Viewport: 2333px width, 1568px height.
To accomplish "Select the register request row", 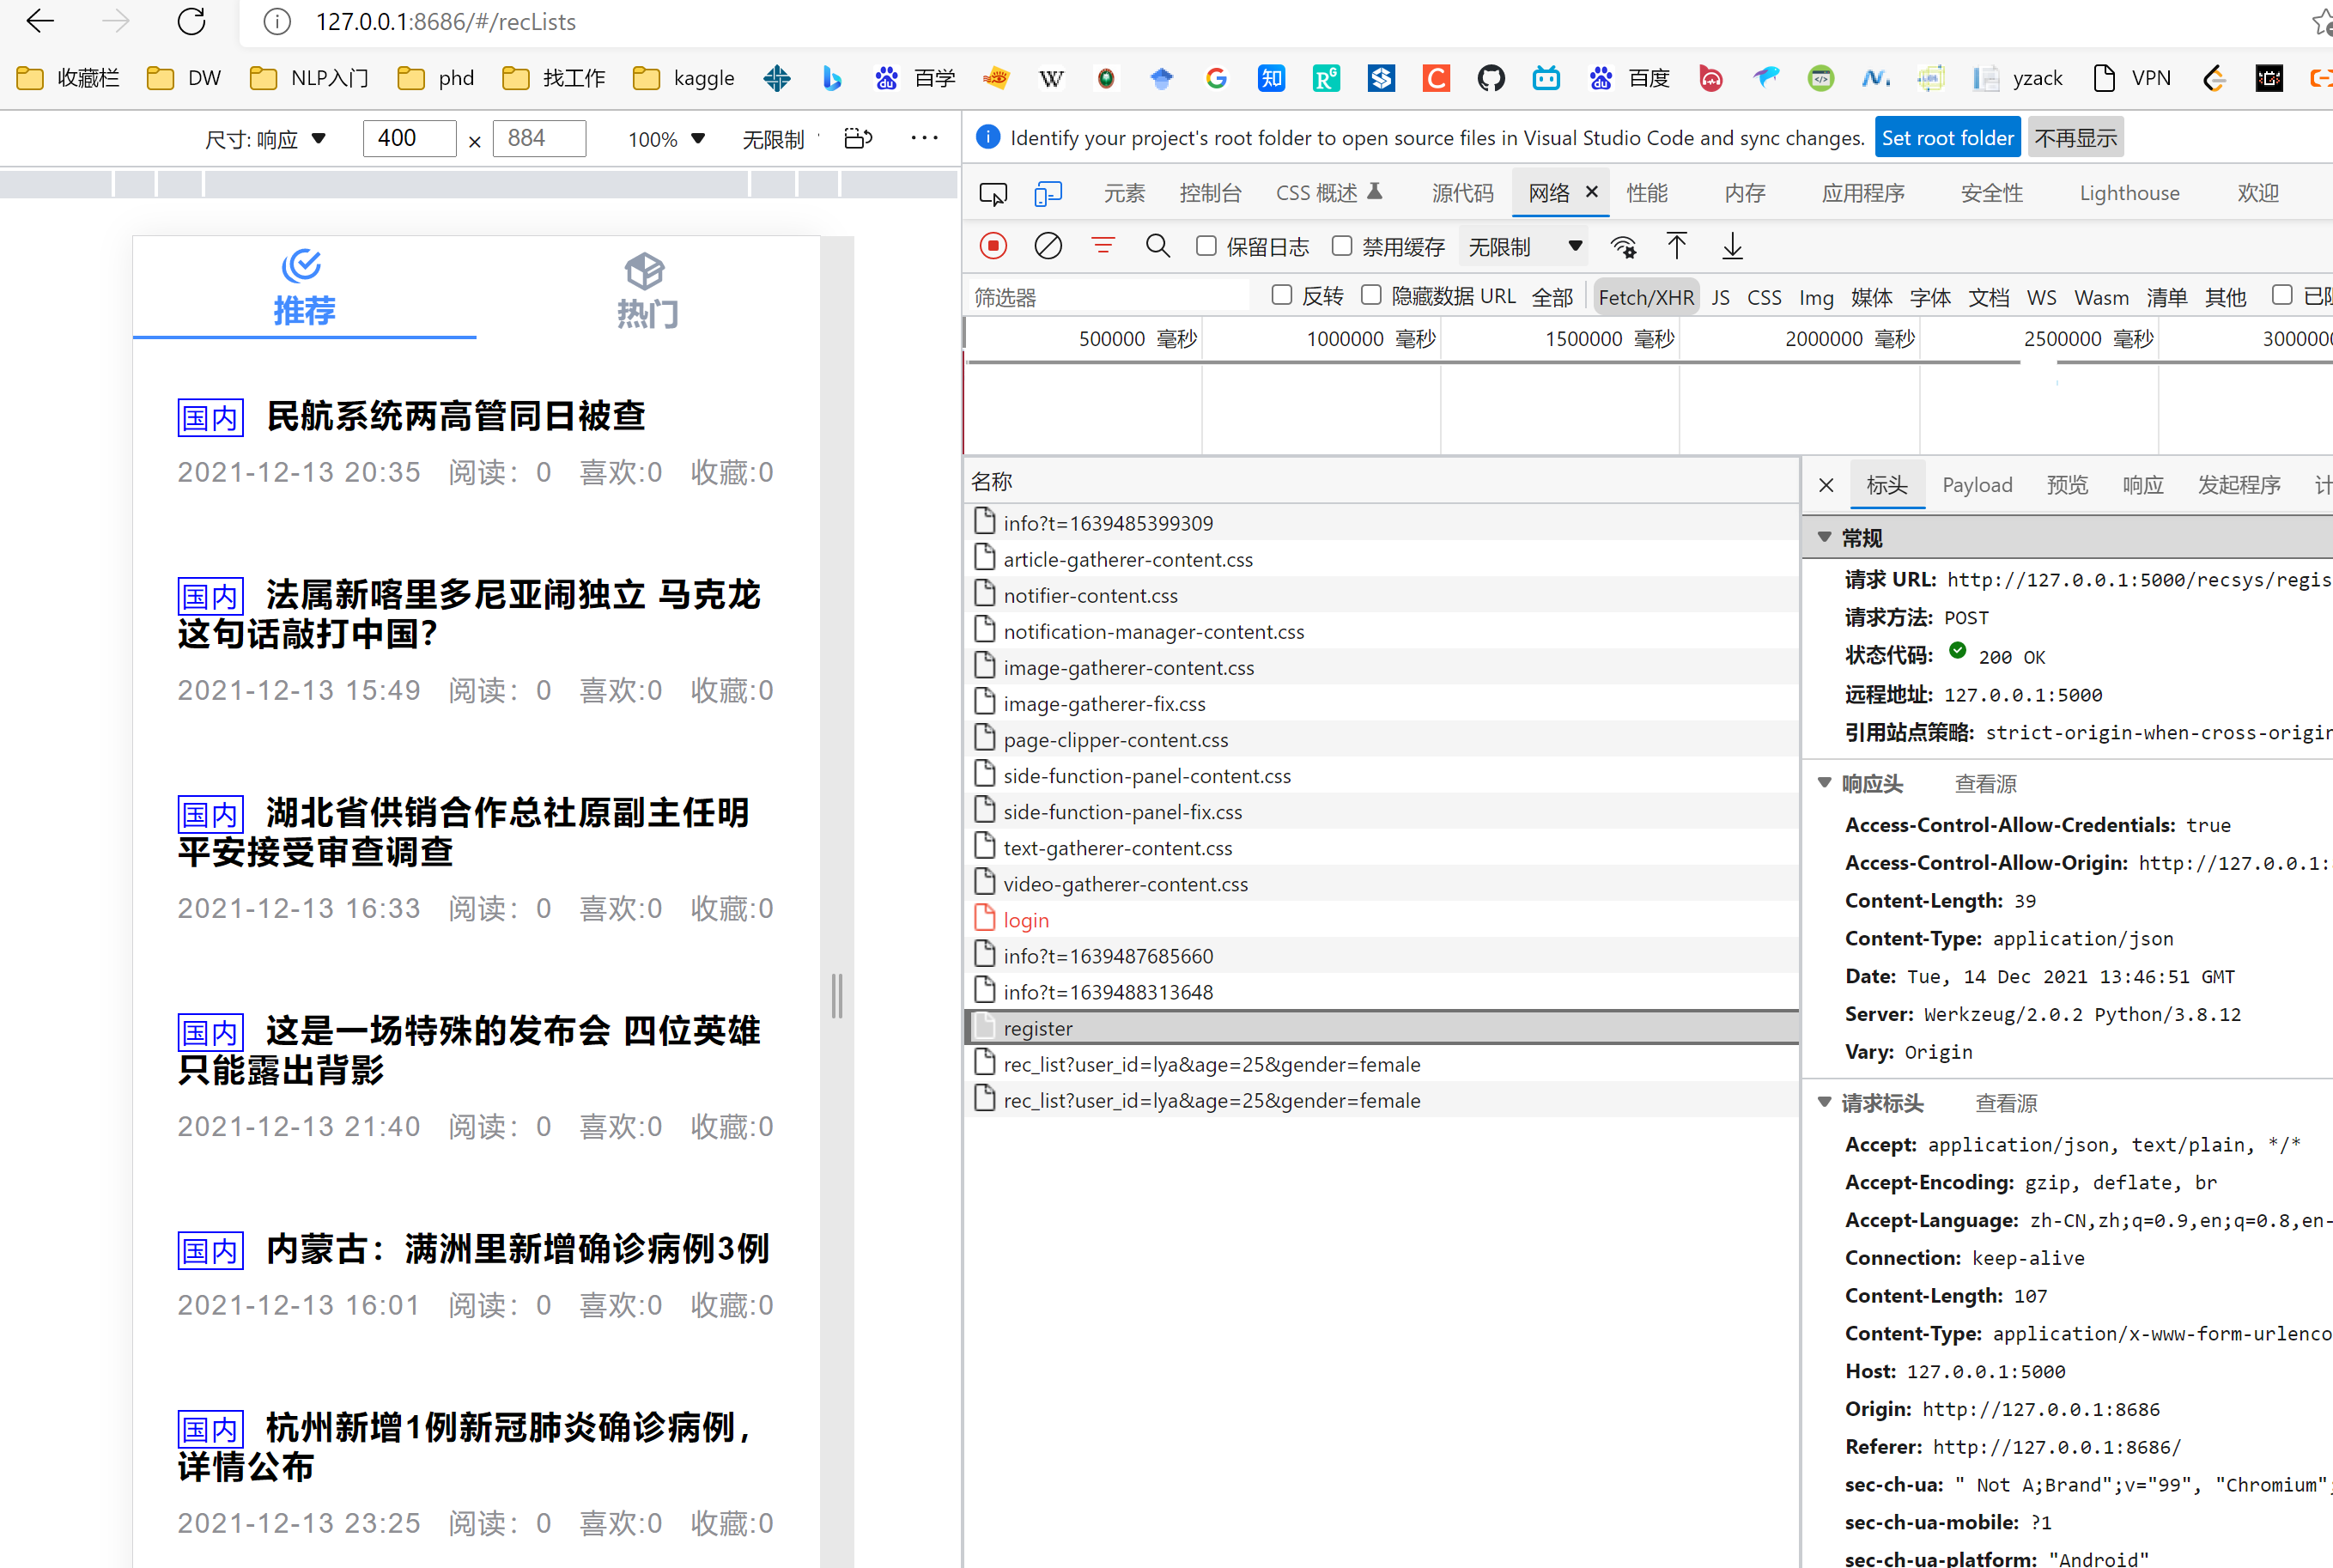I will 1037,1028.
